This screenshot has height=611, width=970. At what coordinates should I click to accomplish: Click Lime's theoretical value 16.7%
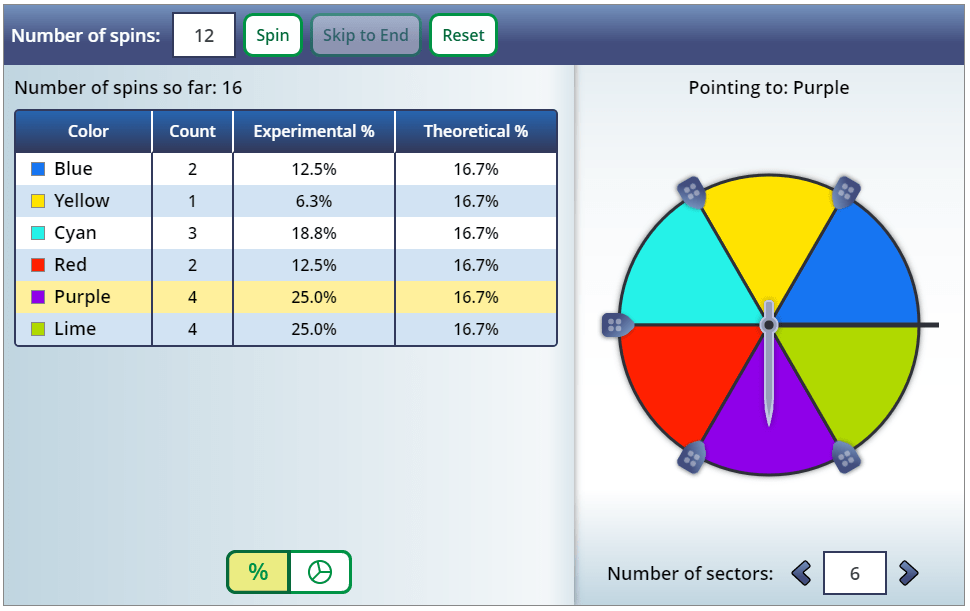tap(476, 329)
